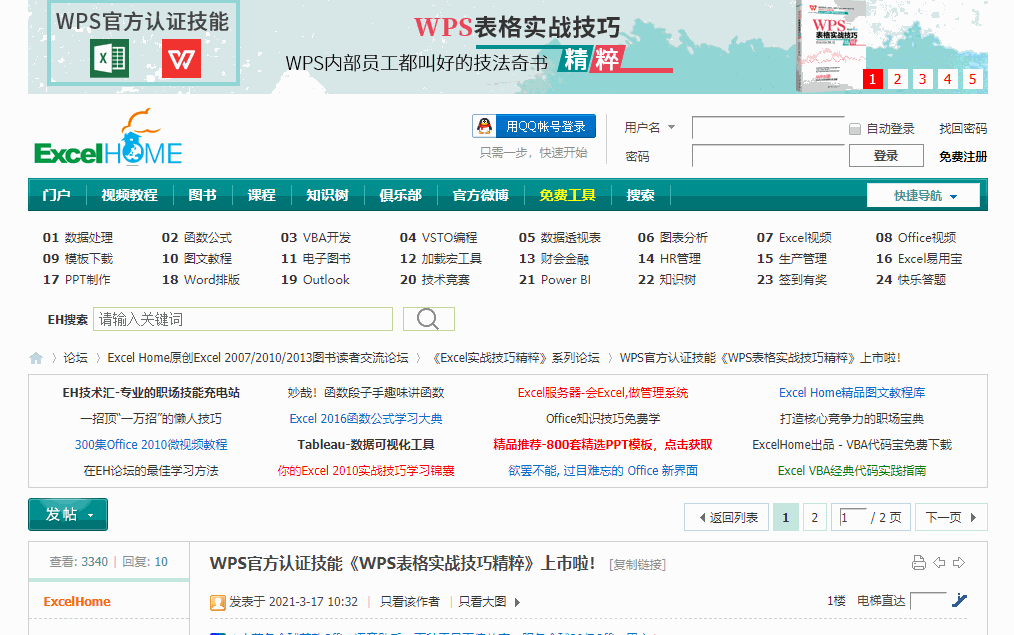
Task: Open the ExcelHome site logo
Action: (x=109, y=137)
